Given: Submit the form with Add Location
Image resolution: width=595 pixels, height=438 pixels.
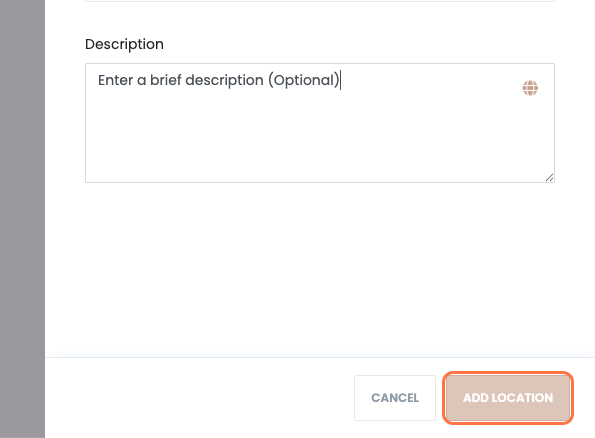Looking at the screenshot, I should (508, 398).
